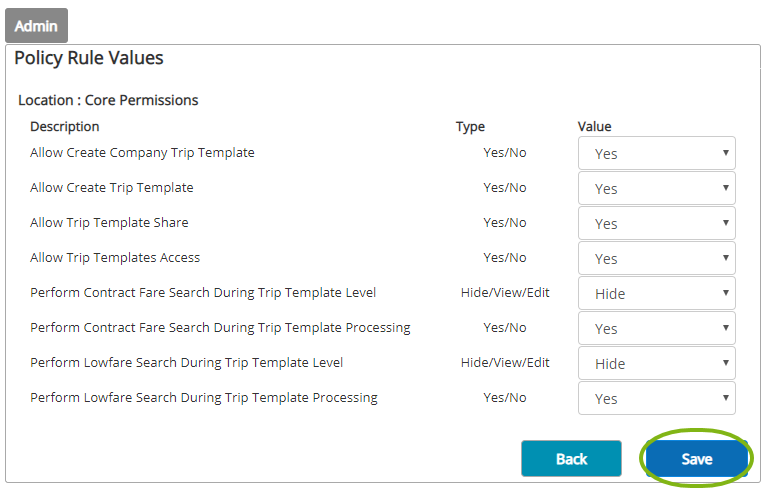The width and height of the screenshot is (765, 490).
Task: Click the Save button
Action: point(696,459)
